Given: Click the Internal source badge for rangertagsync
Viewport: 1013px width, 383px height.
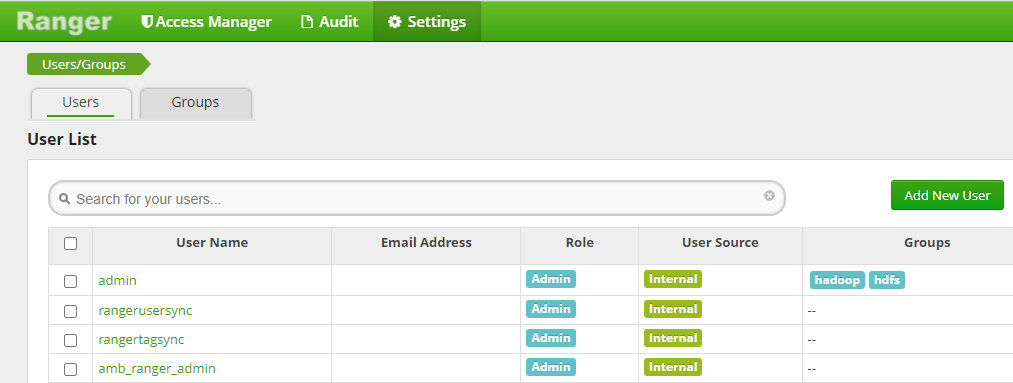Looking at the screenshot, I should [673, 338].
